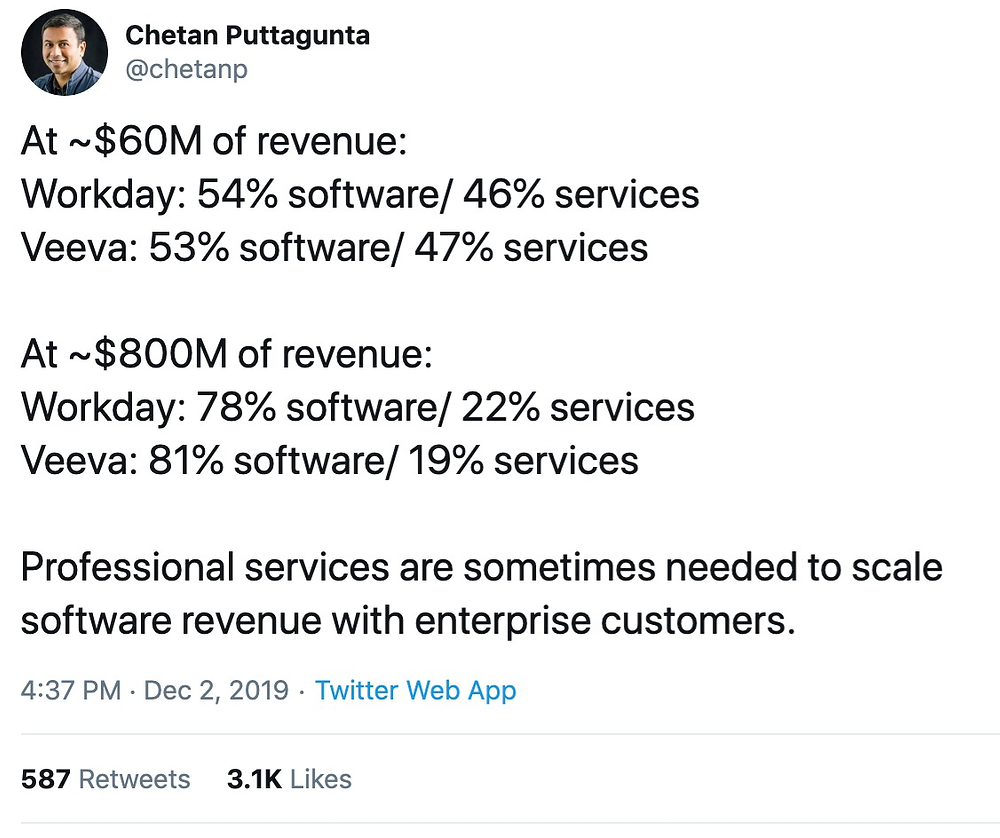Open the Twitter Web App source link
Image resolution: width=1000 pixels, height=838 pixels.
point(415,690)
